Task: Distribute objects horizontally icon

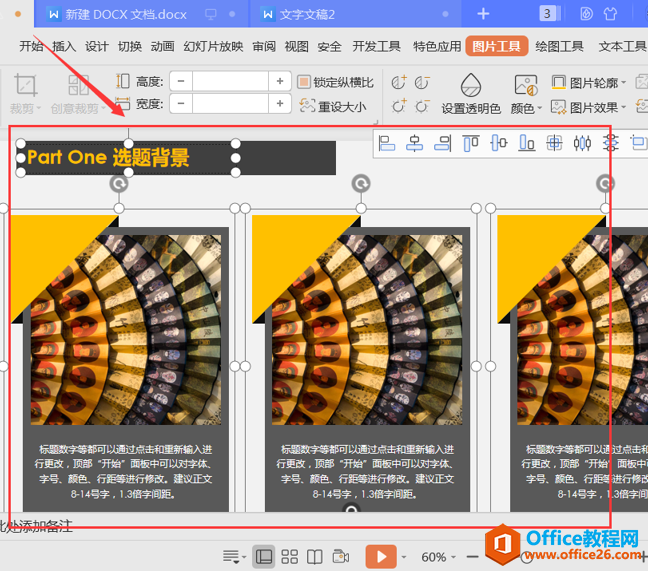Action: click(582, 143)
